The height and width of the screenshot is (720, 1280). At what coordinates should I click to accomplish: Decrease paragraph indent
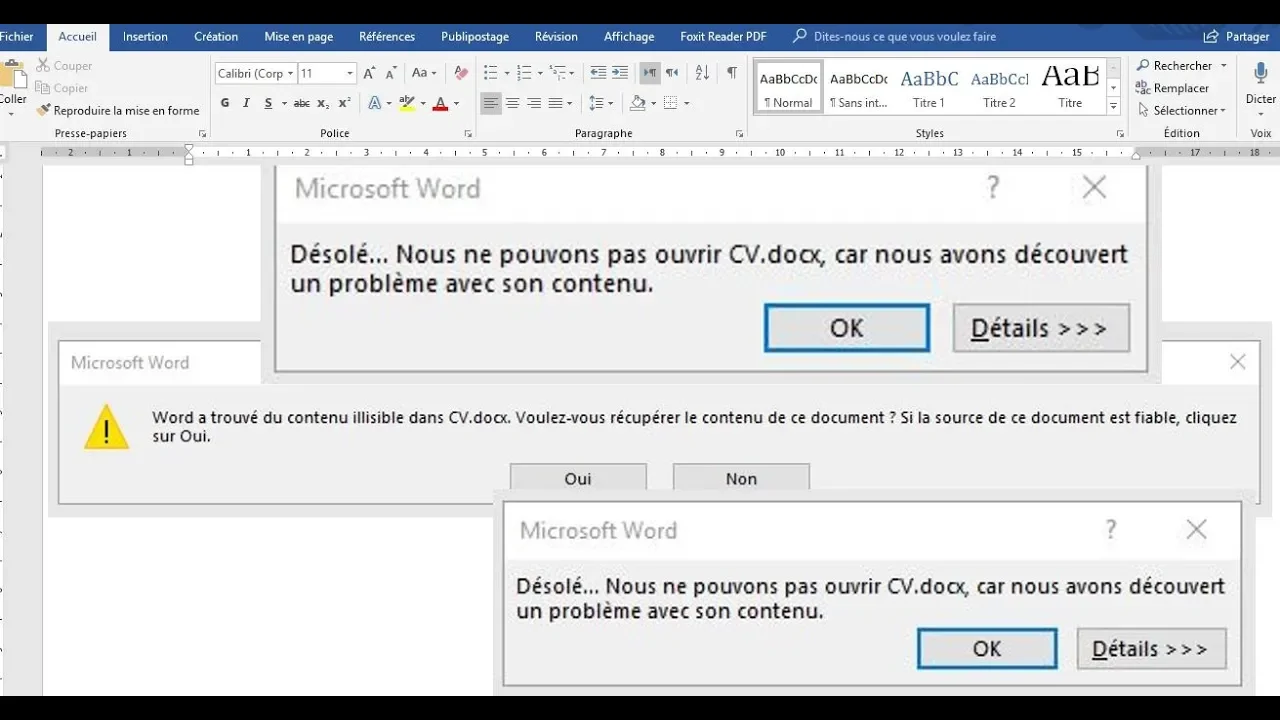tap(598, 73)
